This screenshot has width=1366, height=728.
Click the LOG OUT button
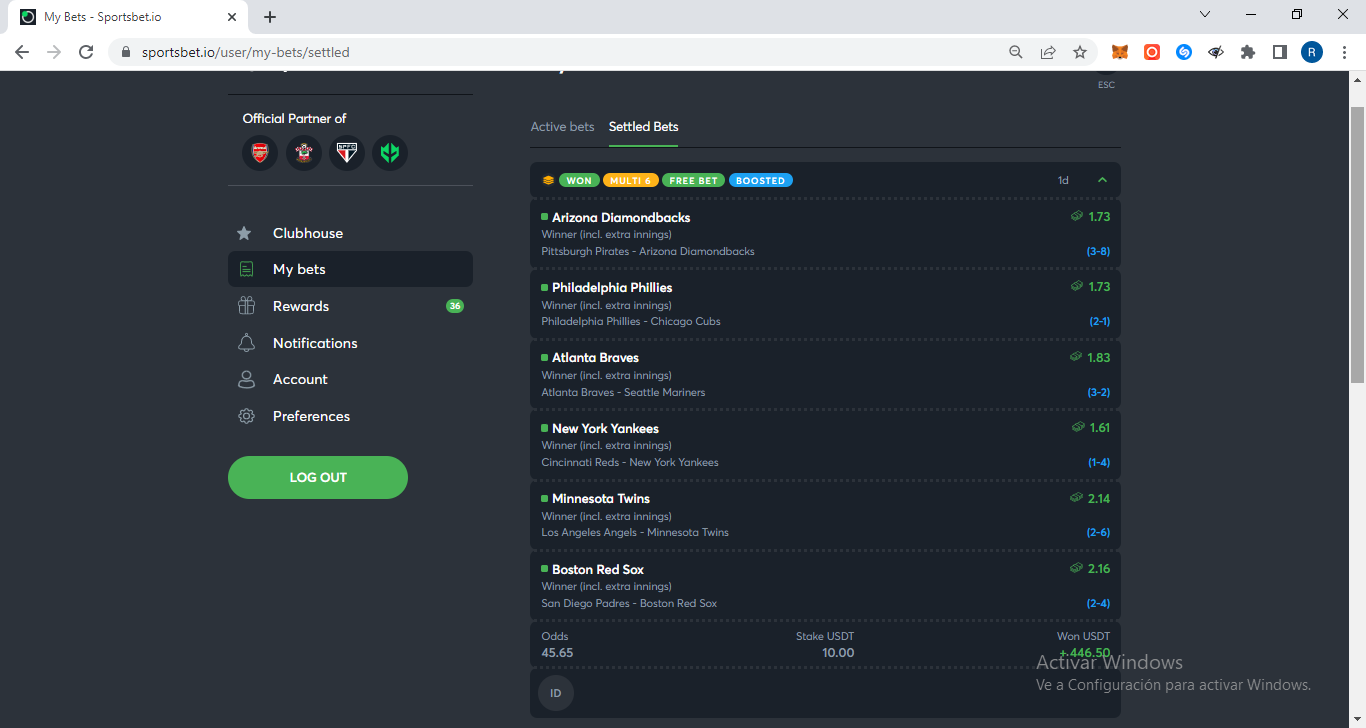pos(318,477)
